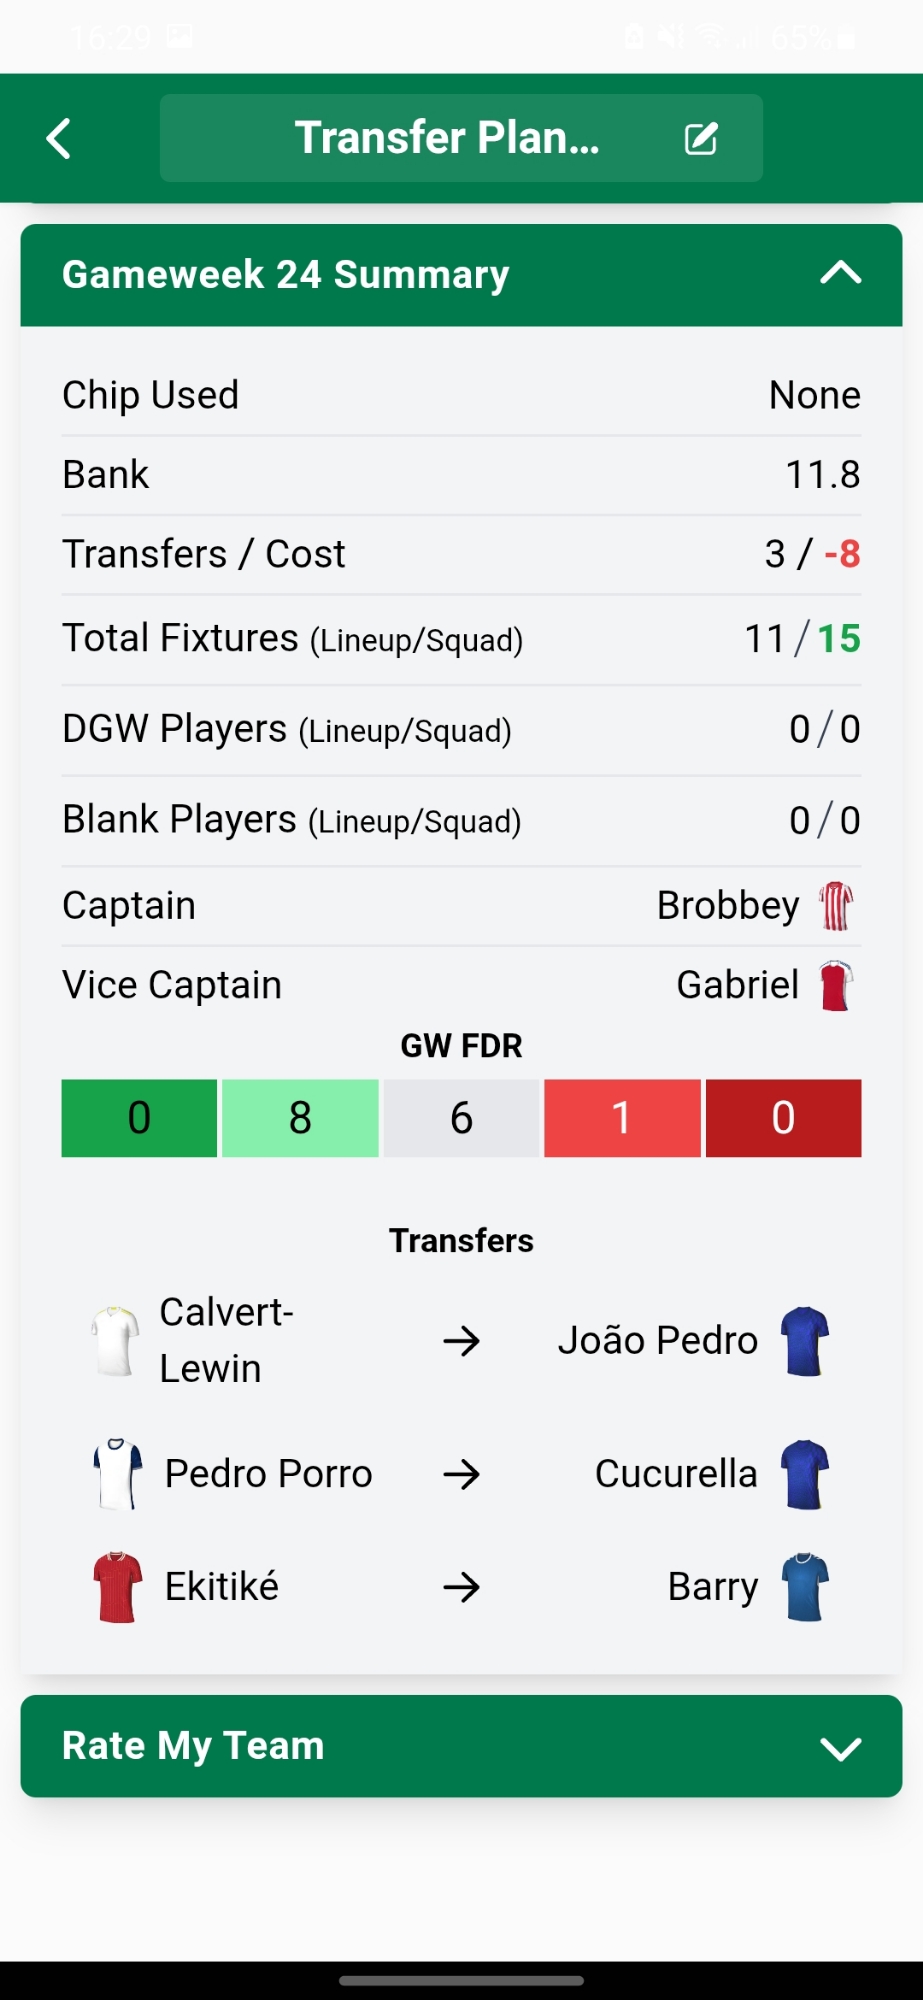Tap Barry's blue shirt icon
The image size is (923, 2000).
806,1587
